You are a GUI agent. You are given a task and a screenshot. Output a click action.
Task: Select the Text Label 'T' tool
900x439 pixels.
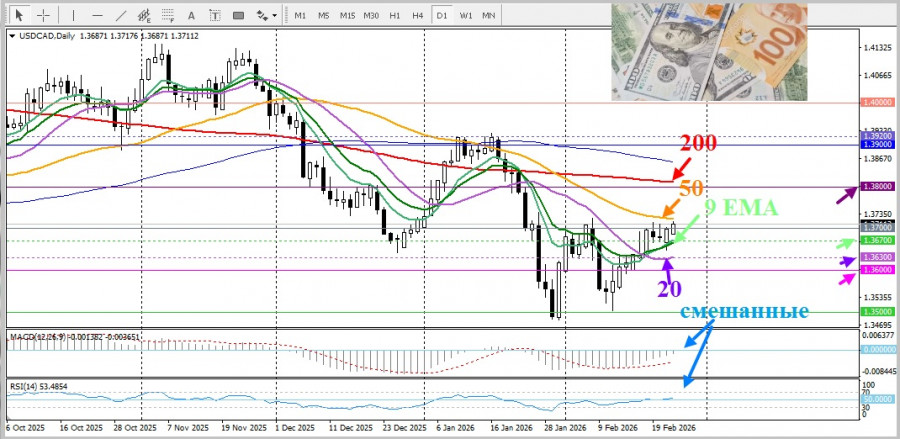(215, 15)
